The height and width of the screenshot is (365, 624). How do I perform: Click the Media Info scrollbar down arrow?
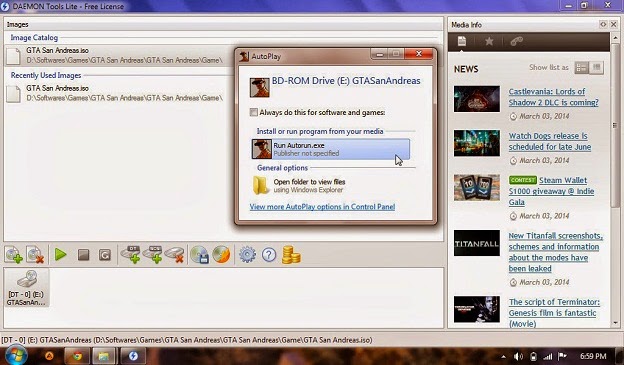point(616,323)
